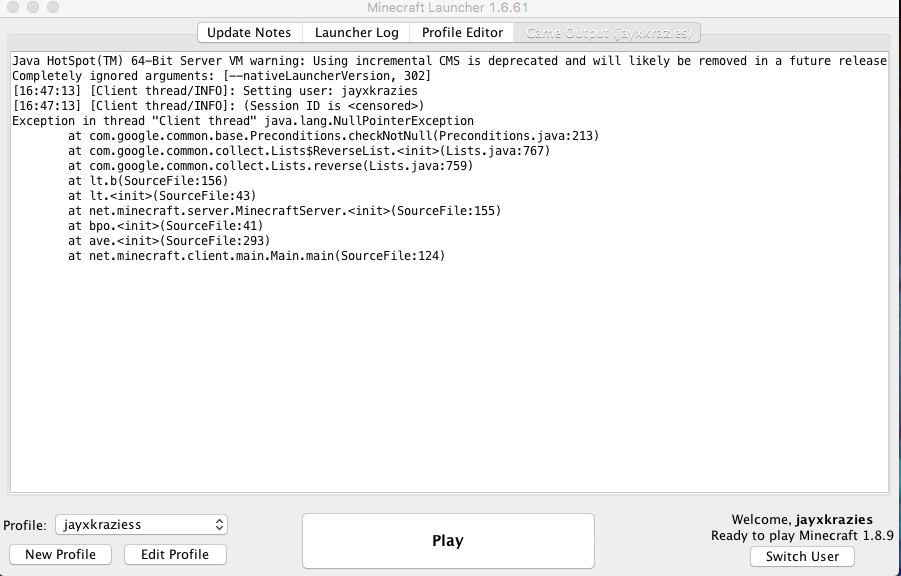The image size is (901, 576).
Task: Click the 'Ready to play Minecraft 1.8.9' text
Action: [802, 536]
